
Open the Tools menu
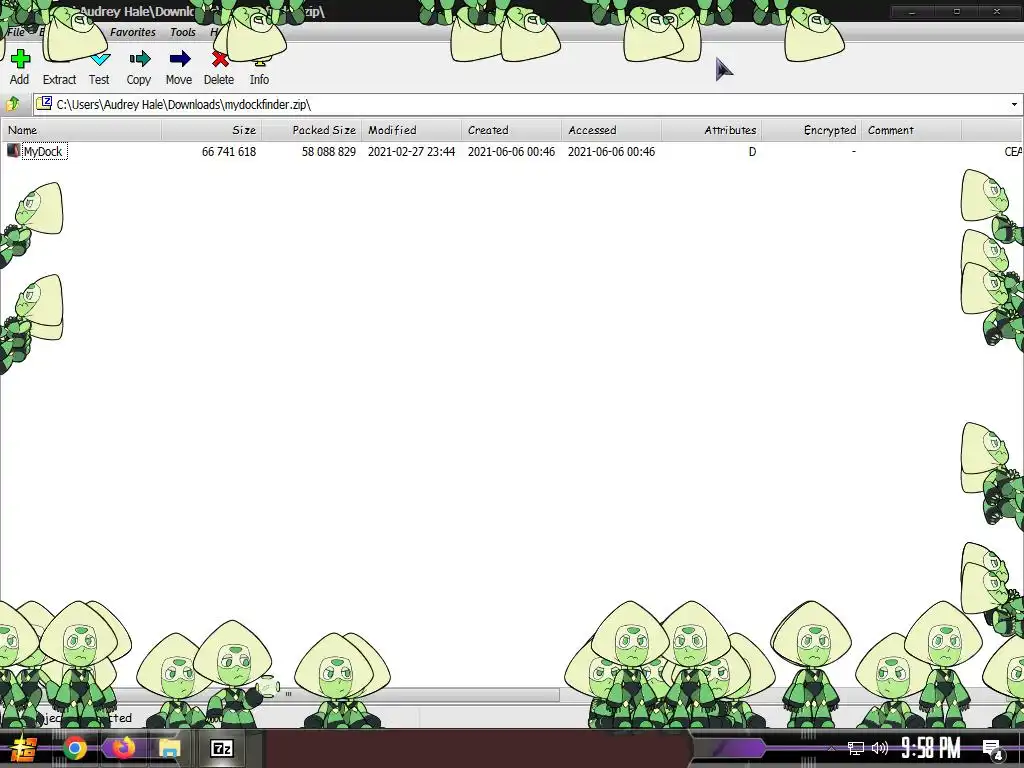pos(183,32)
